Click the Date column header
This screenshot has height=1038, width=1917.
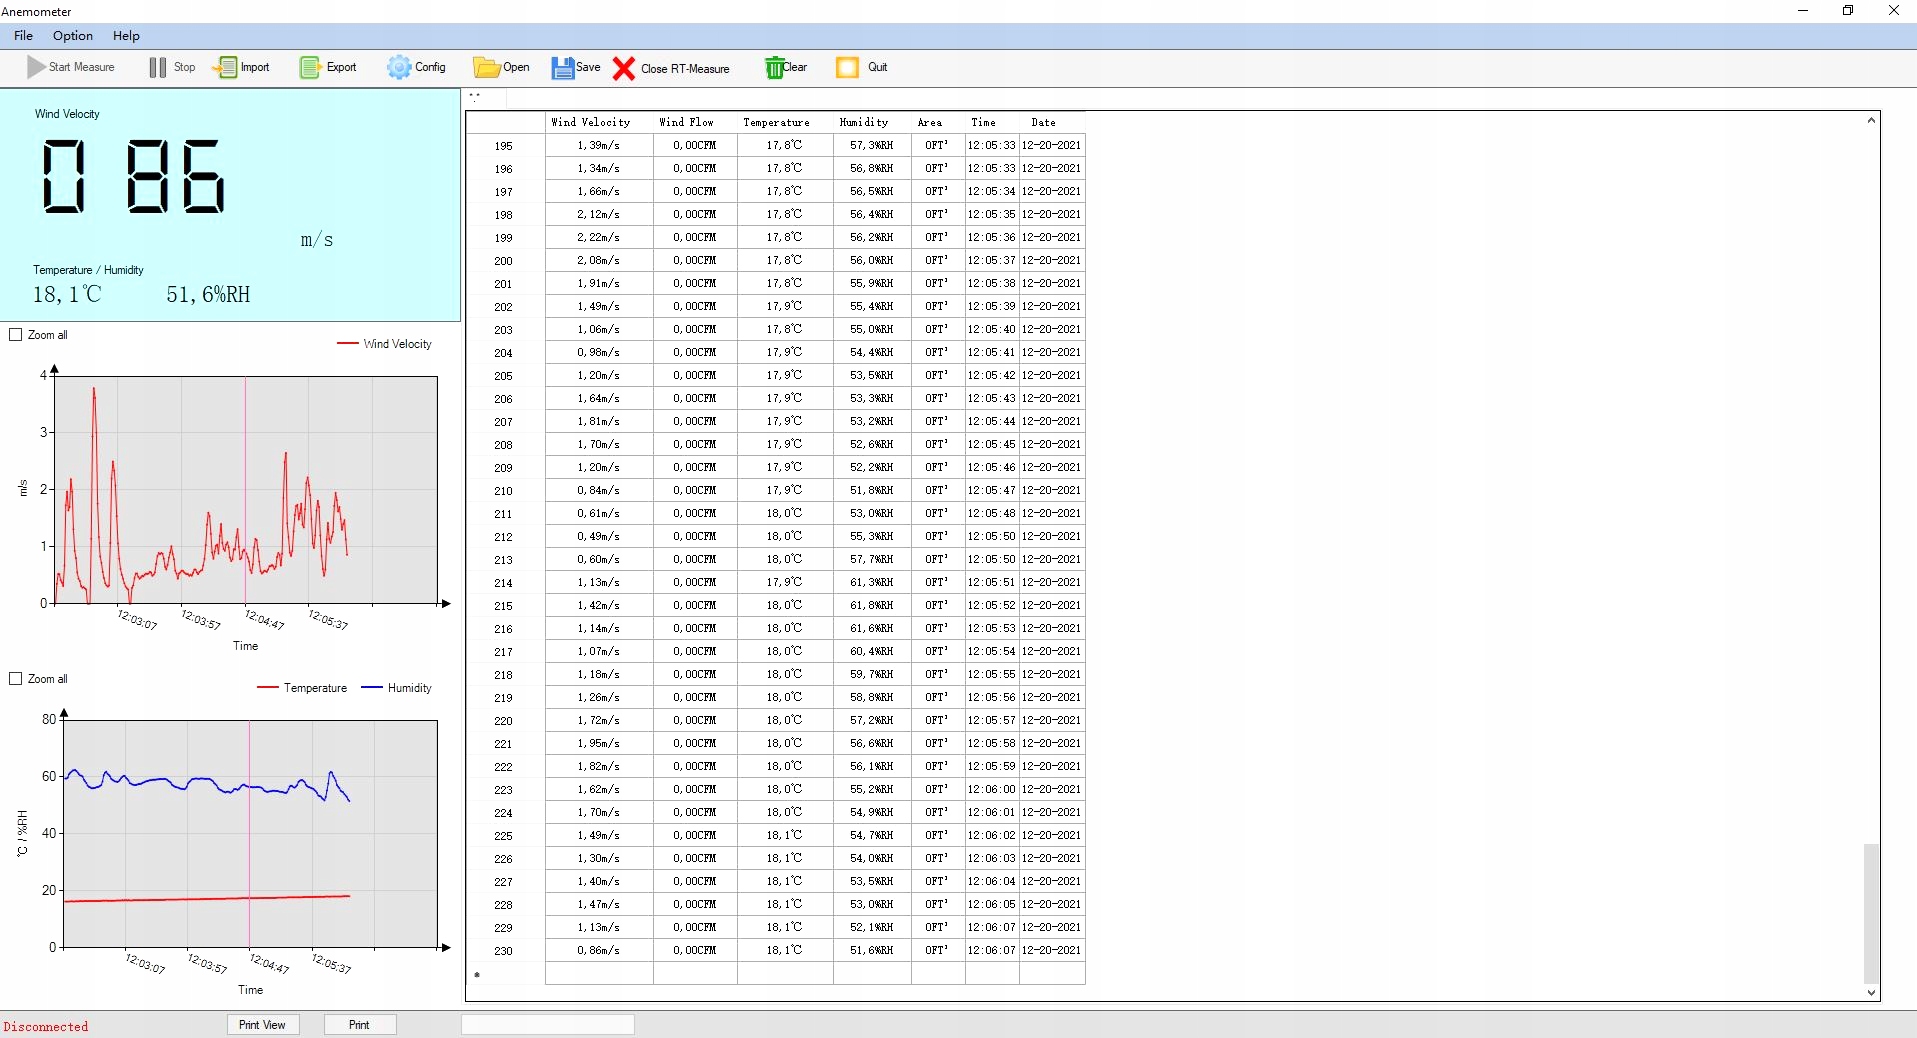coord(1052,122)
